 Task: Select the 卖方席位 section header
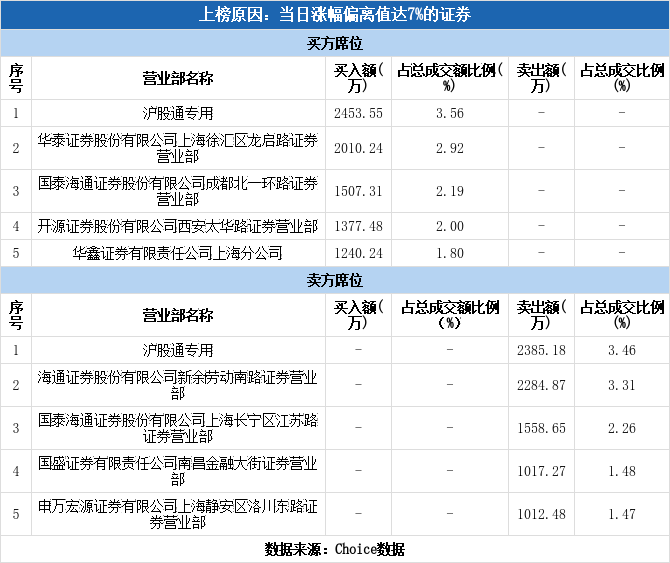coord(335,280)
